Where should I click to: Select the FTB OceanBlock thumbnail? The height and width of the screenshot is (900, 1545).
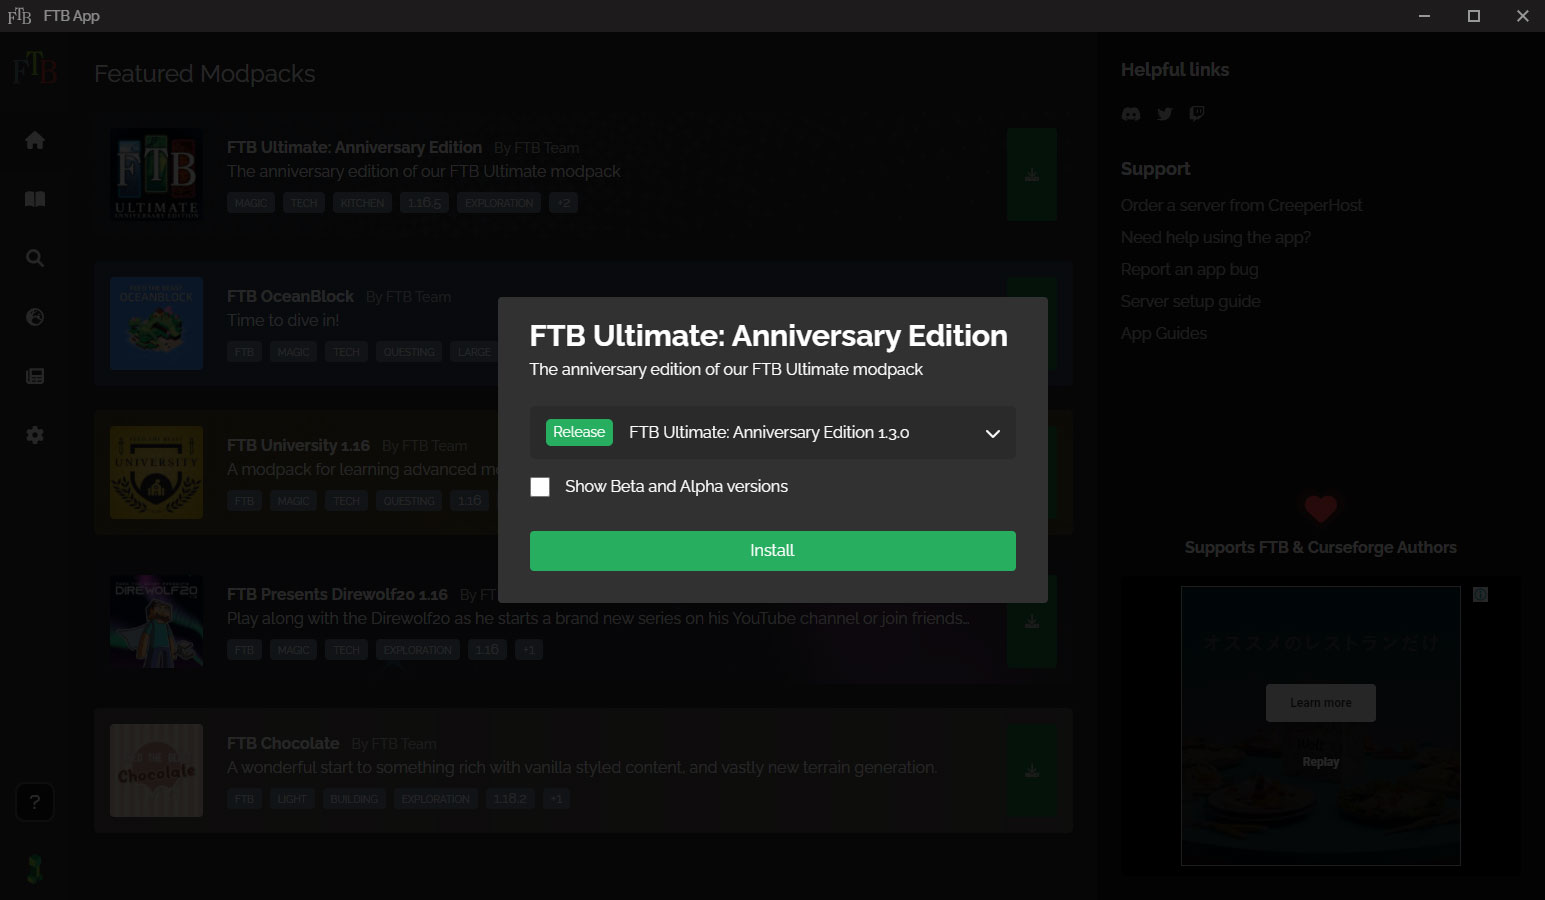[156, 324]
